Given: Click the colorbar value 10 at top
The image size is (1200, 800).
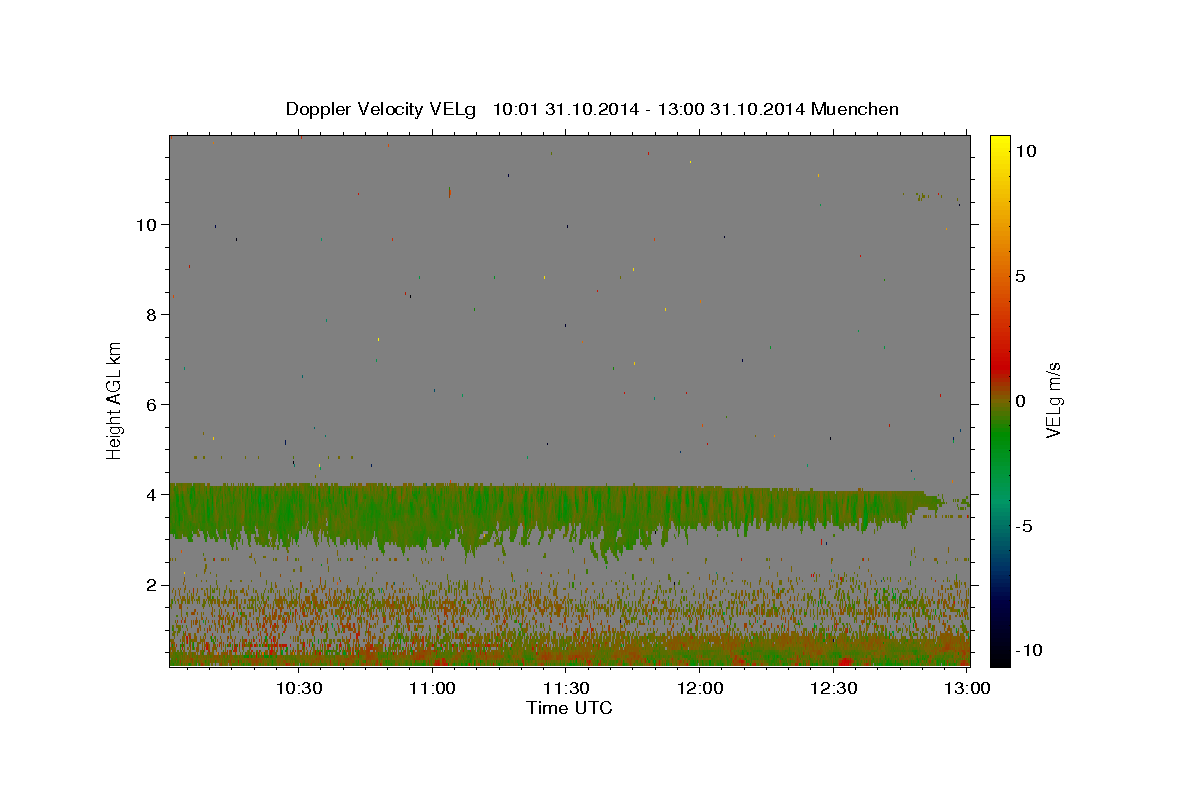Looking at the screenshot, I should pos(1025,151).
